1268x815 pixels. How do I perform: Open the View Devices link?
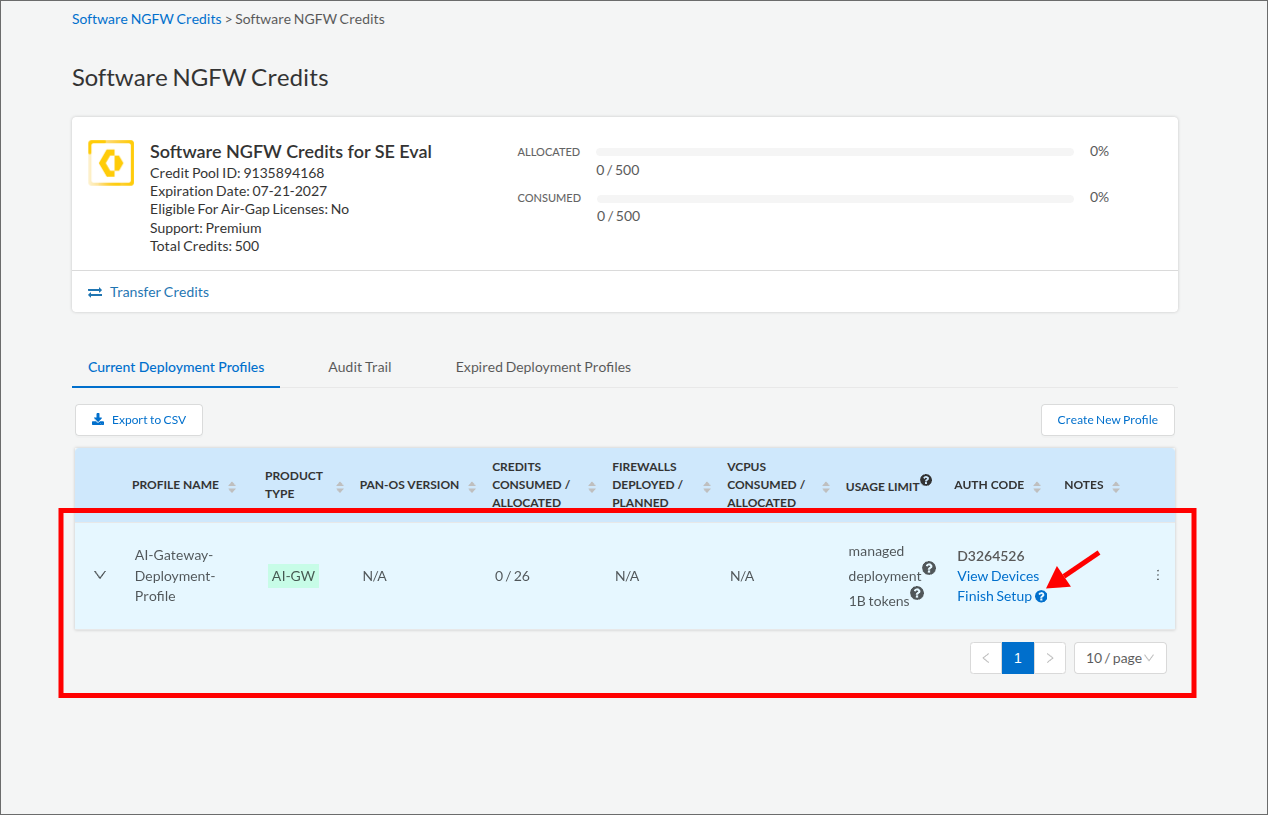998,576
